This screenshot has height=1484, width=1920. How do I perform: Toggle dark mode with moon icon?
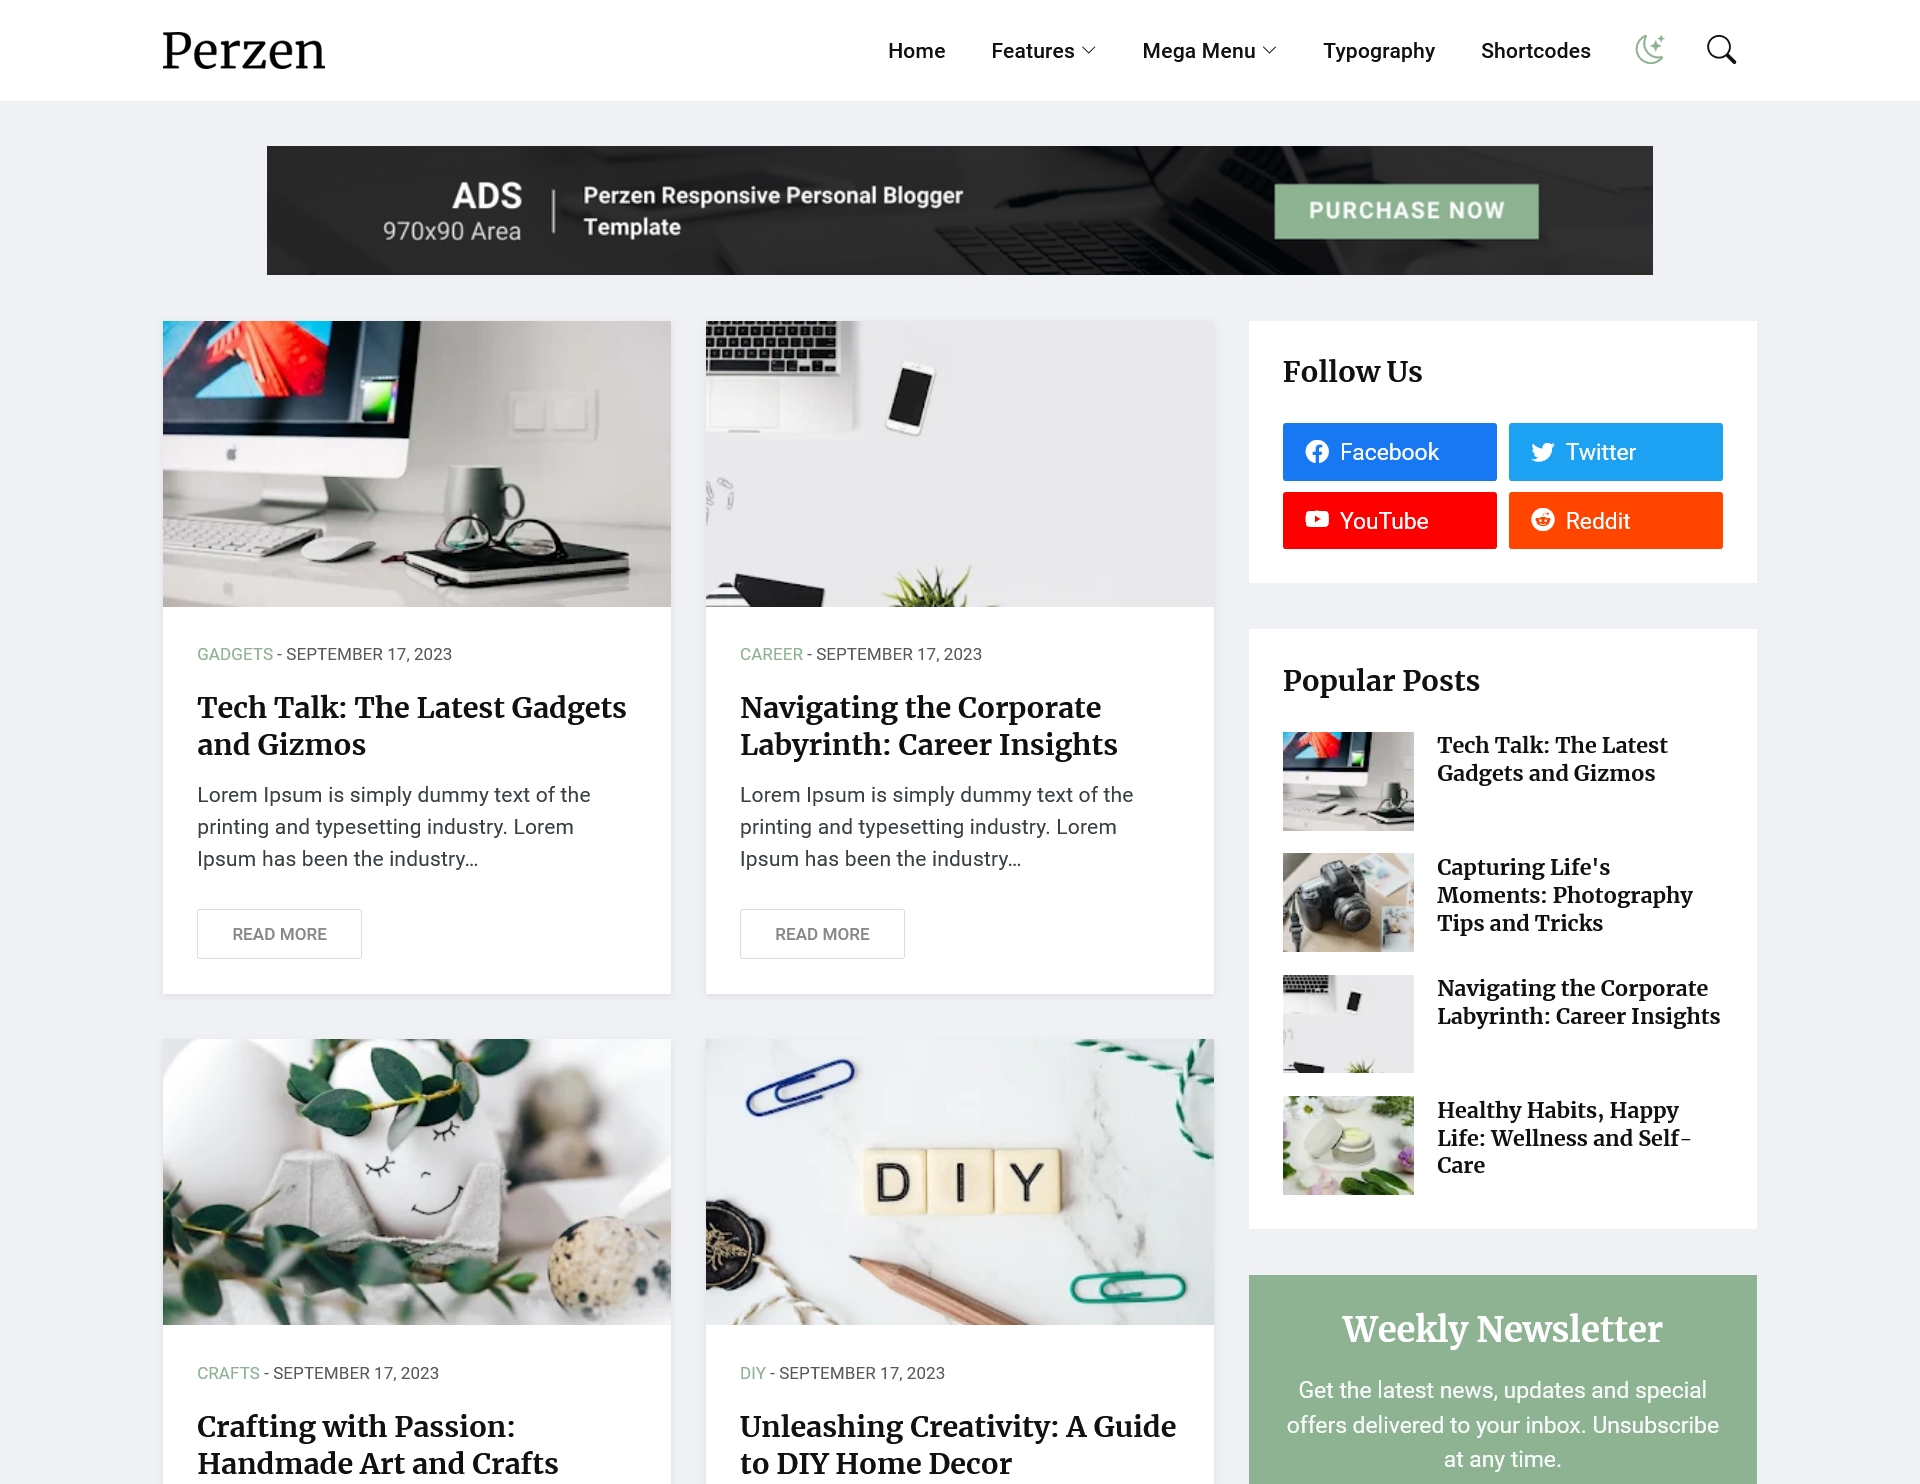tap(1649, 50)
